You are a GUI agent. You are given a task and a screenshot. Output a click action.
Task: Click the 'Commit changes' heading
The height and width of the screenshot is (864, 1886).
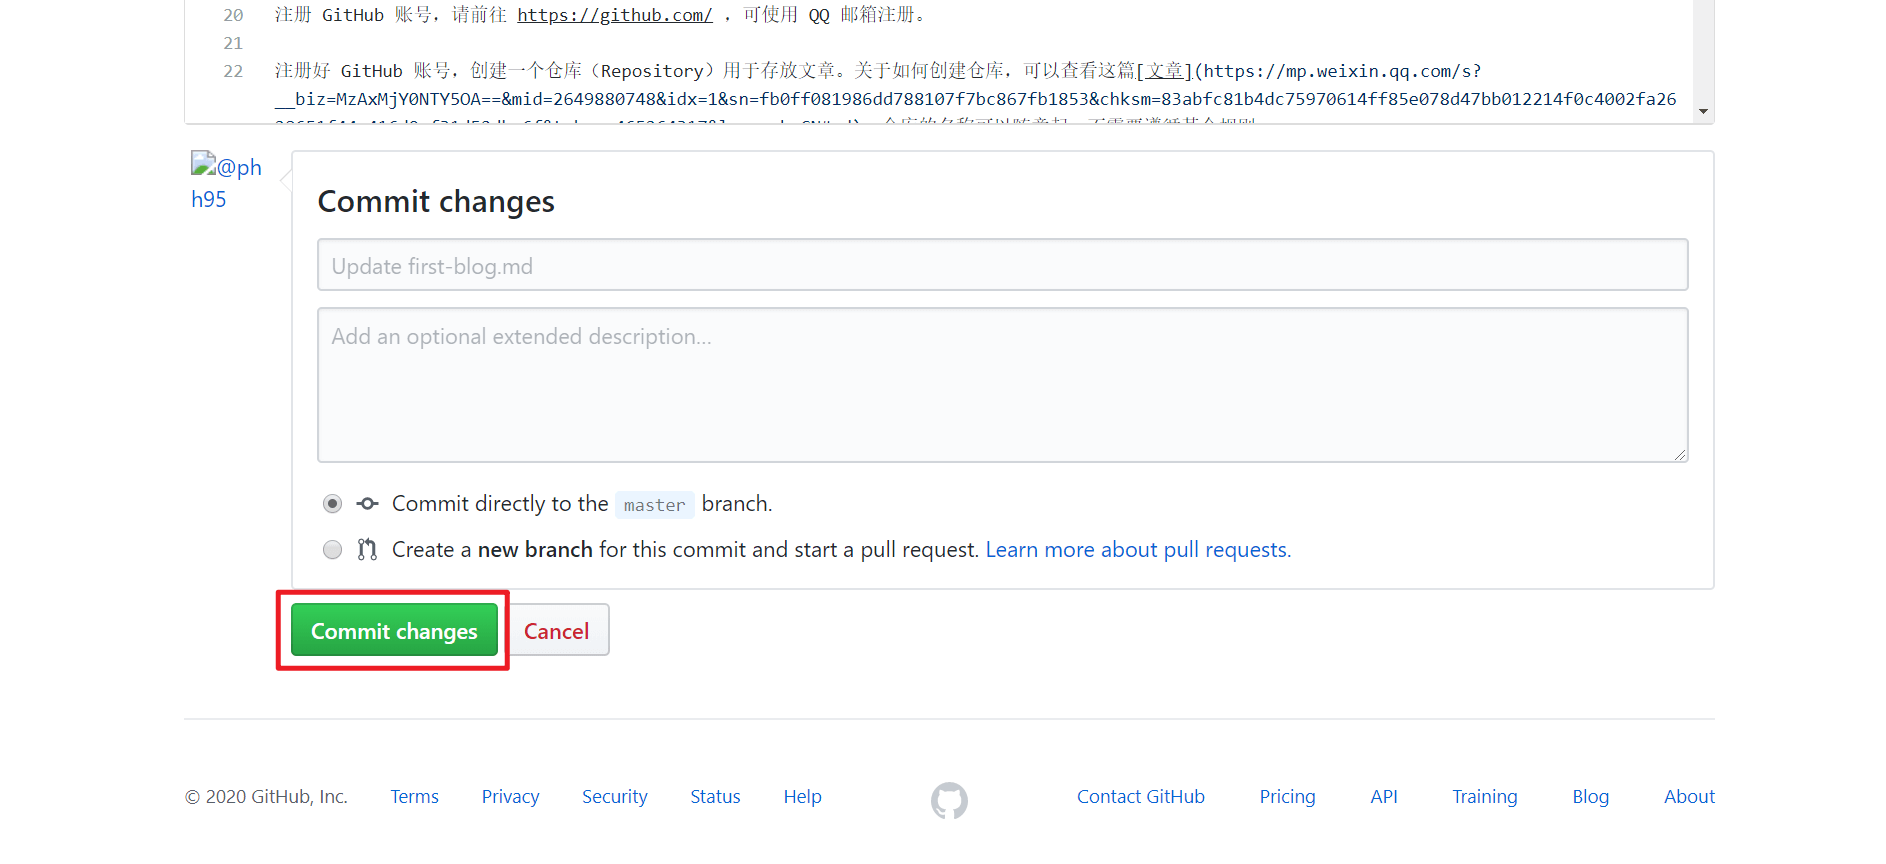click(436, 201)
